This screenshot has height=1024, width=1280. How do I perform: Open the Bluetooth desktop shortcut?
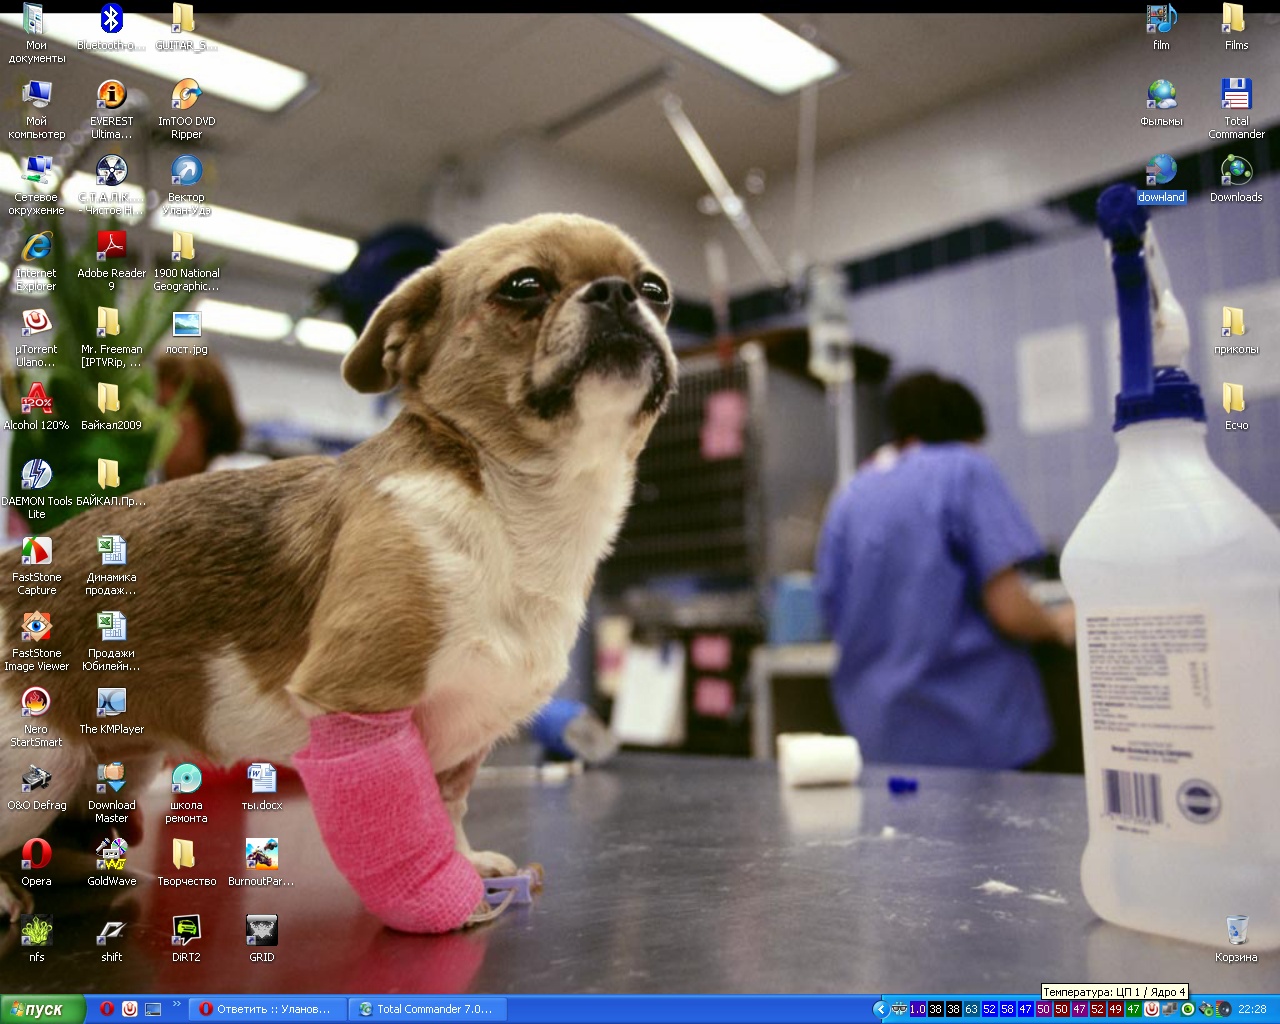111,27
